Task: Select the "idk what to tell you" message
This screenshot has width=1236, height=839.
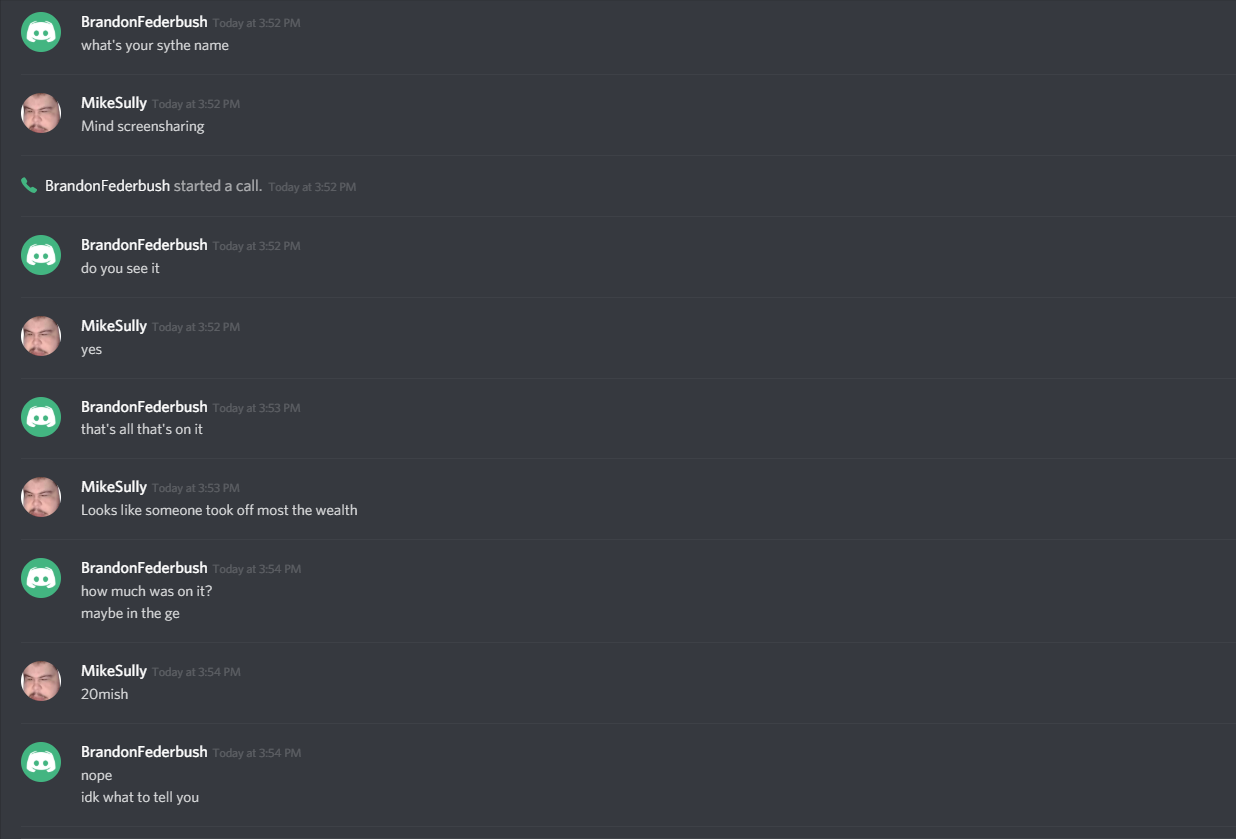Action: click(x=140, y=797)
